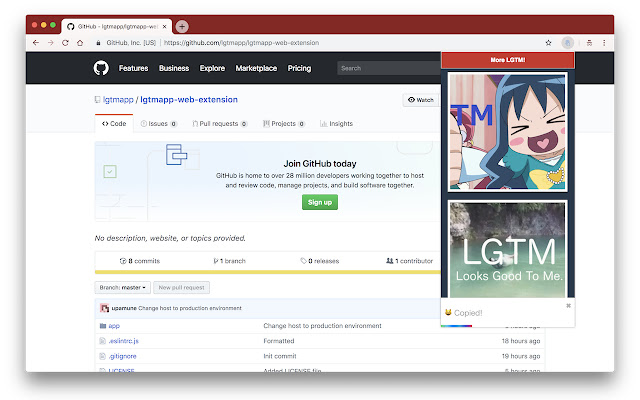Open the lgtmapp owner link
This screenshot has height=400, width=640.
(118, 100)
